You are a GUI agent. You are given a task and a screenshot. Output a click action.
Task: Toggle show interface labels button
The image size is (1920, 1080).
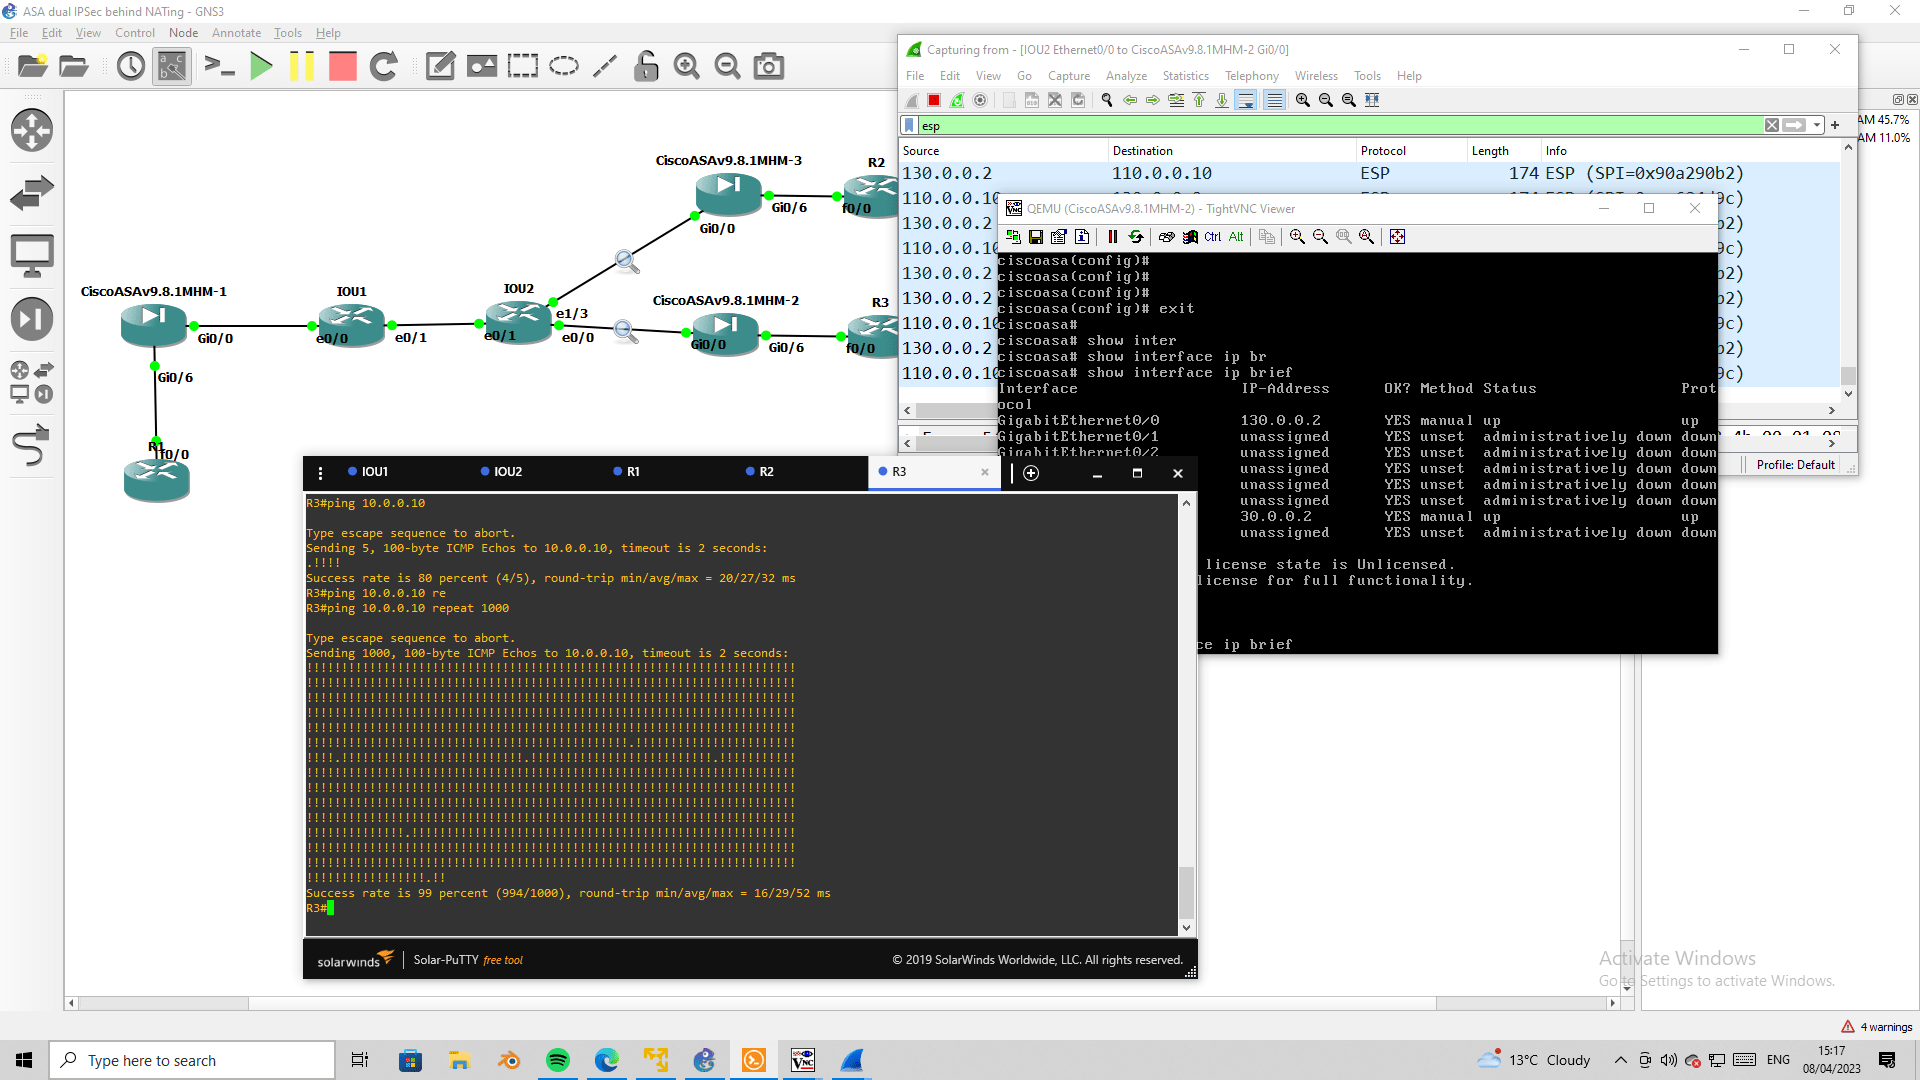(172, 67)
